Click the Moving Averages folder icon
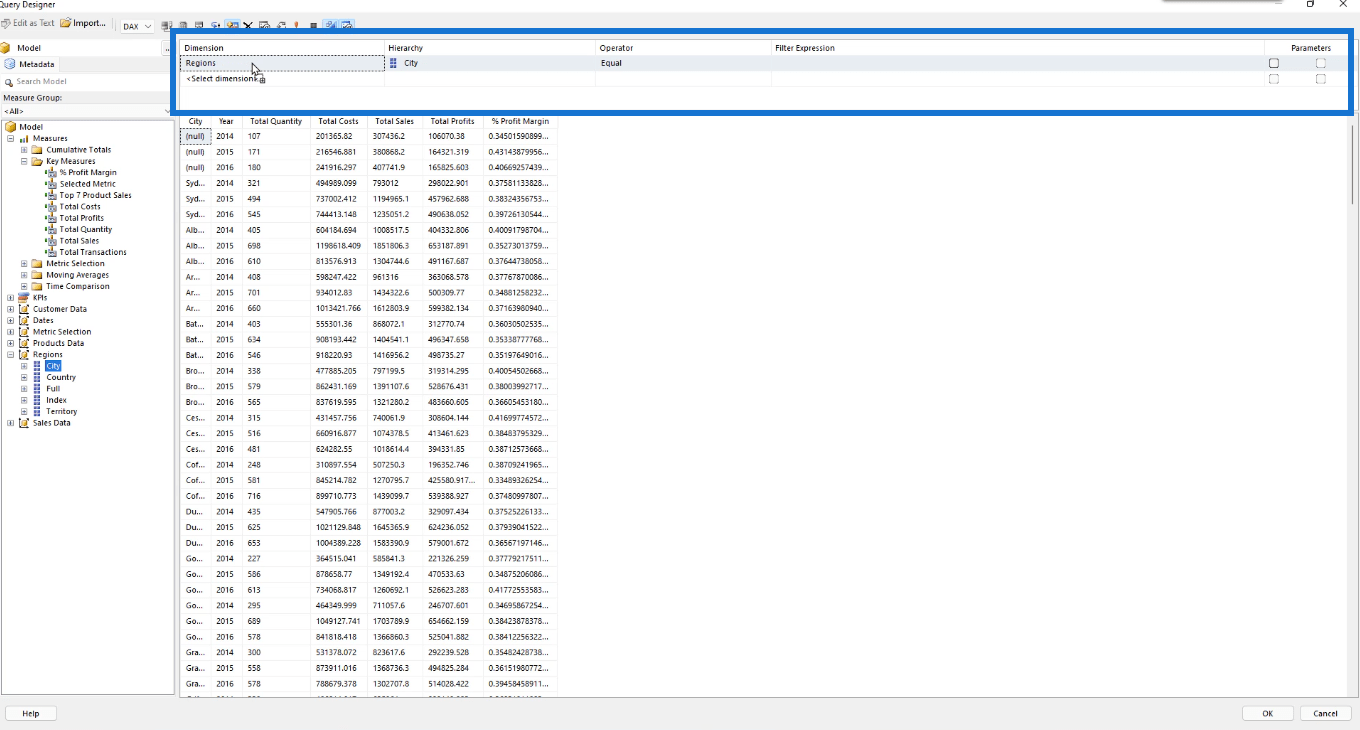The width and height of the screenshot is (1360, 730). (37, 275)
